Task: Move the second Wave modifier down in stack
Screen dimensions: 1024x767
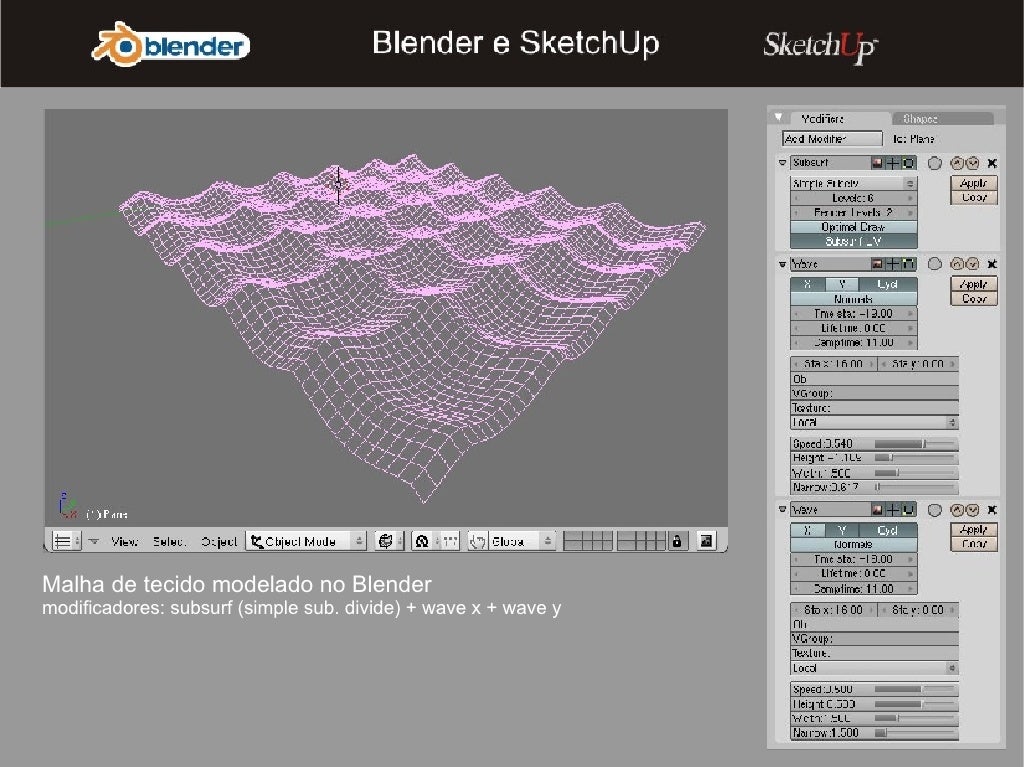Action: point(972,510)
